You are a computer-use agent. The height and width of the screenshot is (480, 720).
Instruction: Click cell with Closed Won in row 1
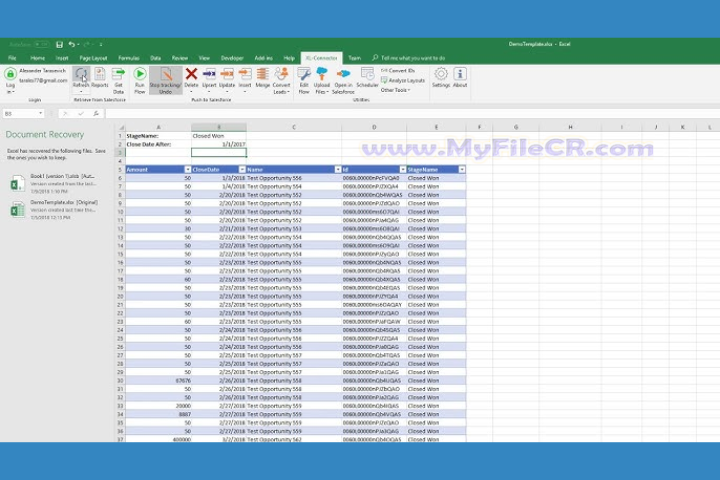[x=219, y=136]
